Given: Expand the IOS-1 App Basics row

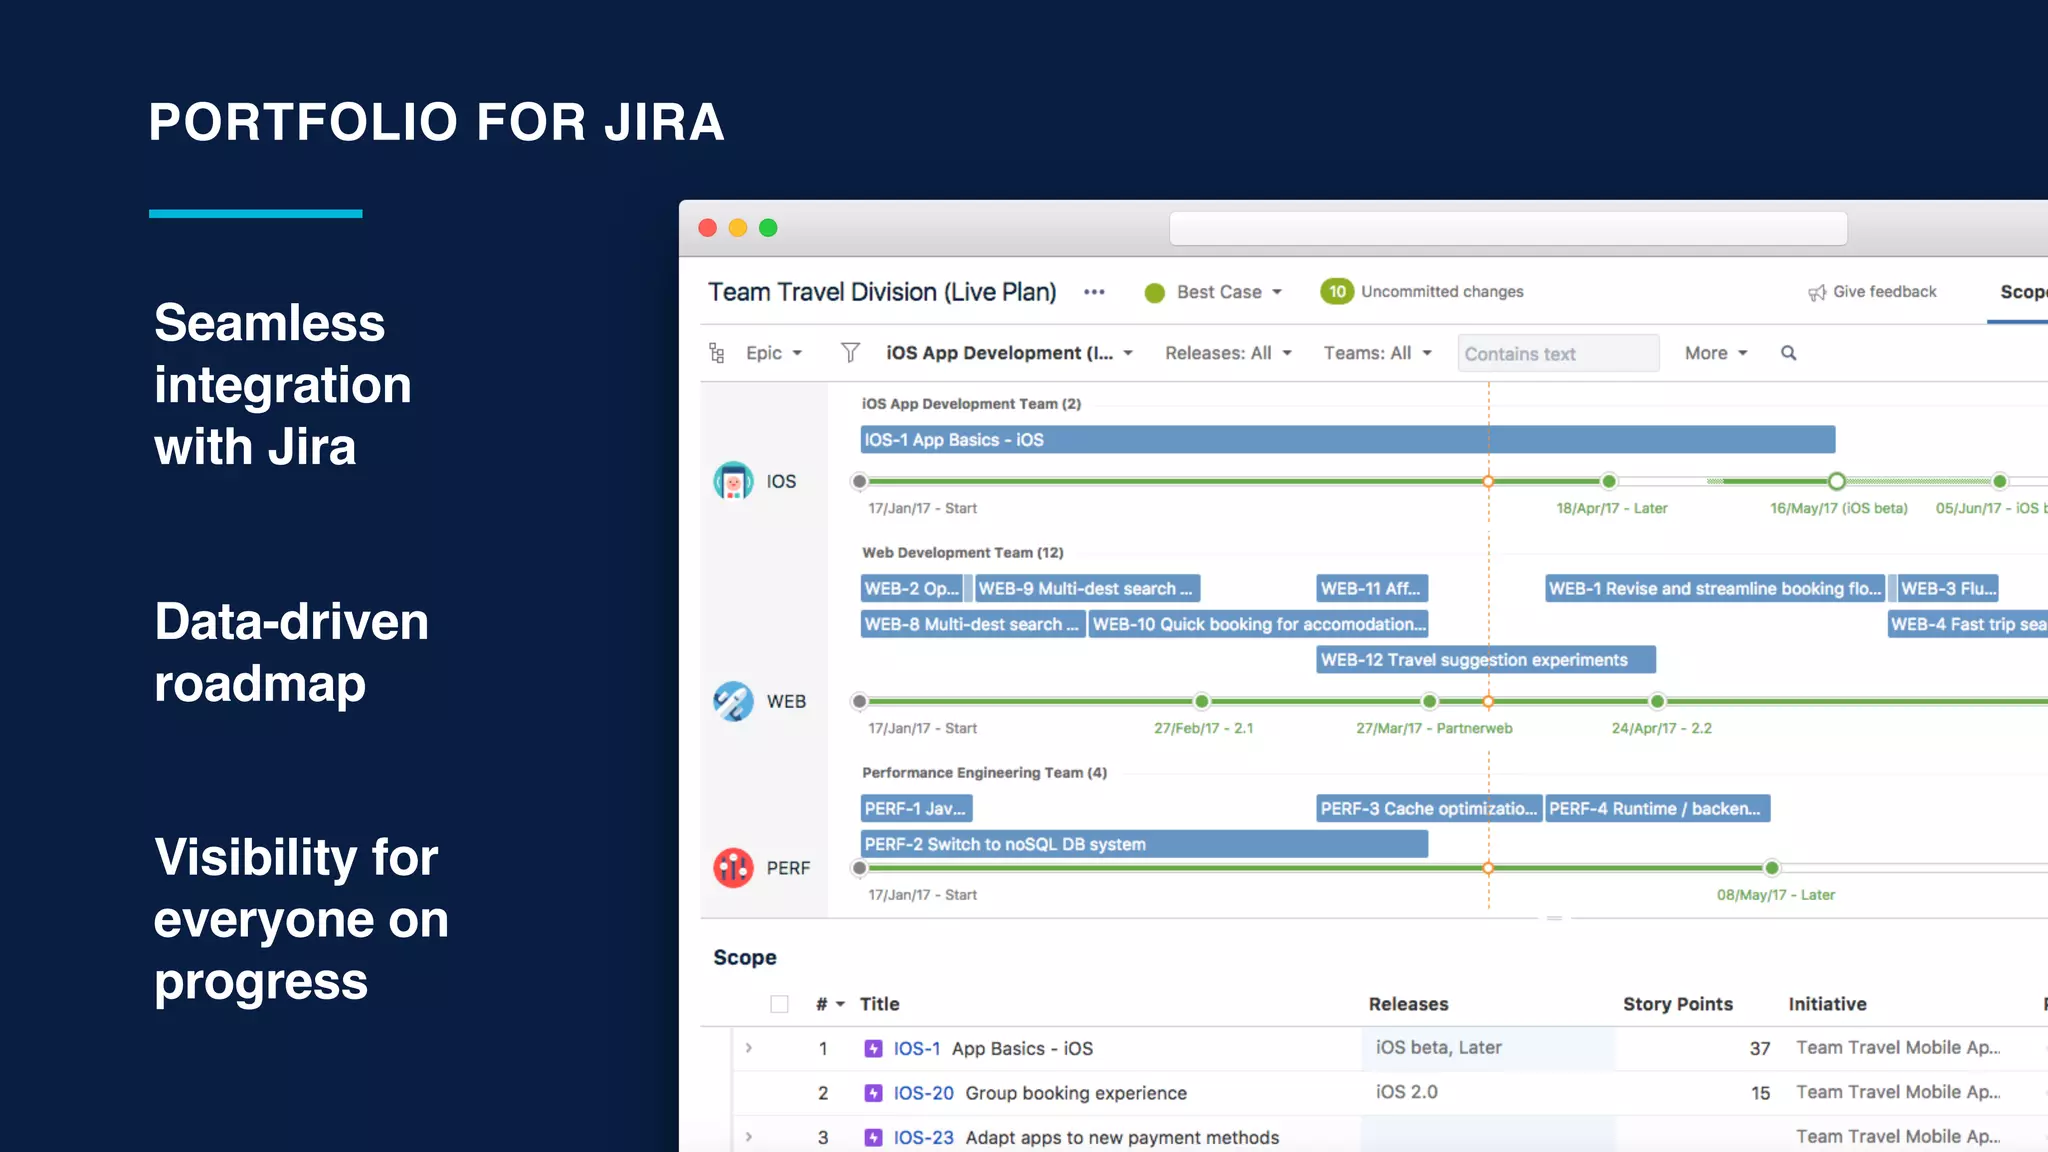Looking at the screenshot, I should [749, 1048].
